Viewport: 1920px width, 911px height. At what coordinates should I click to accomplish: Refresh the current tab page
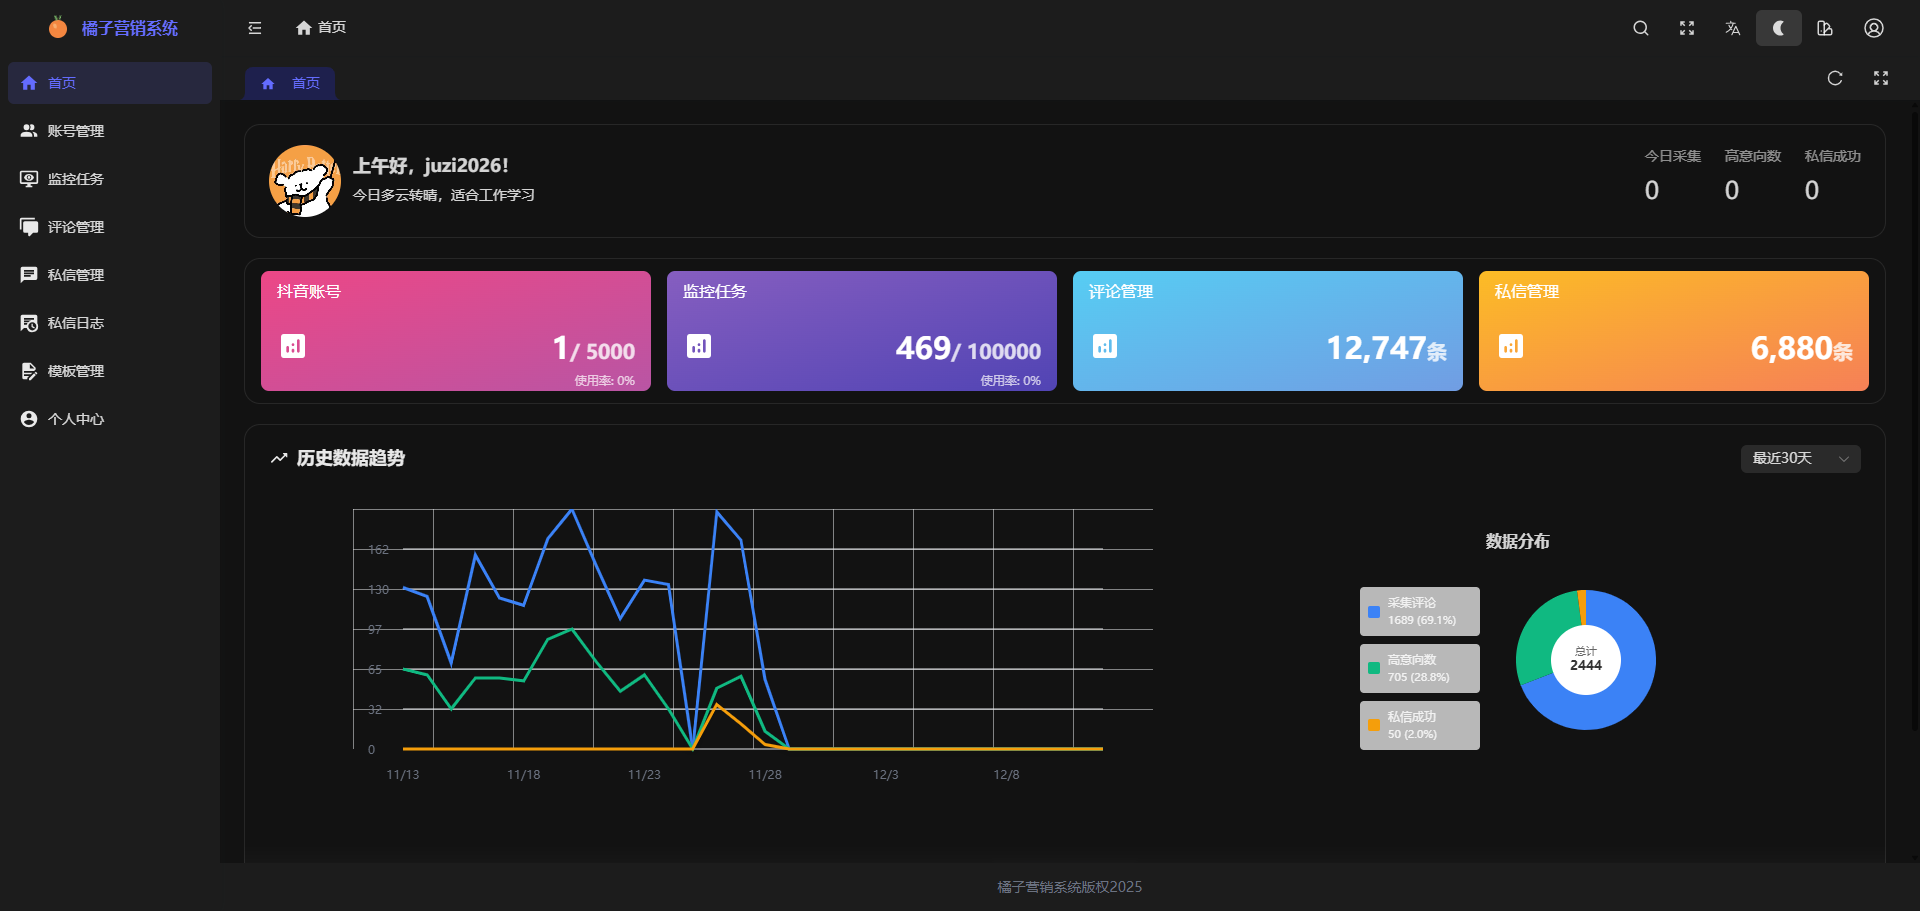point(1834,78)
